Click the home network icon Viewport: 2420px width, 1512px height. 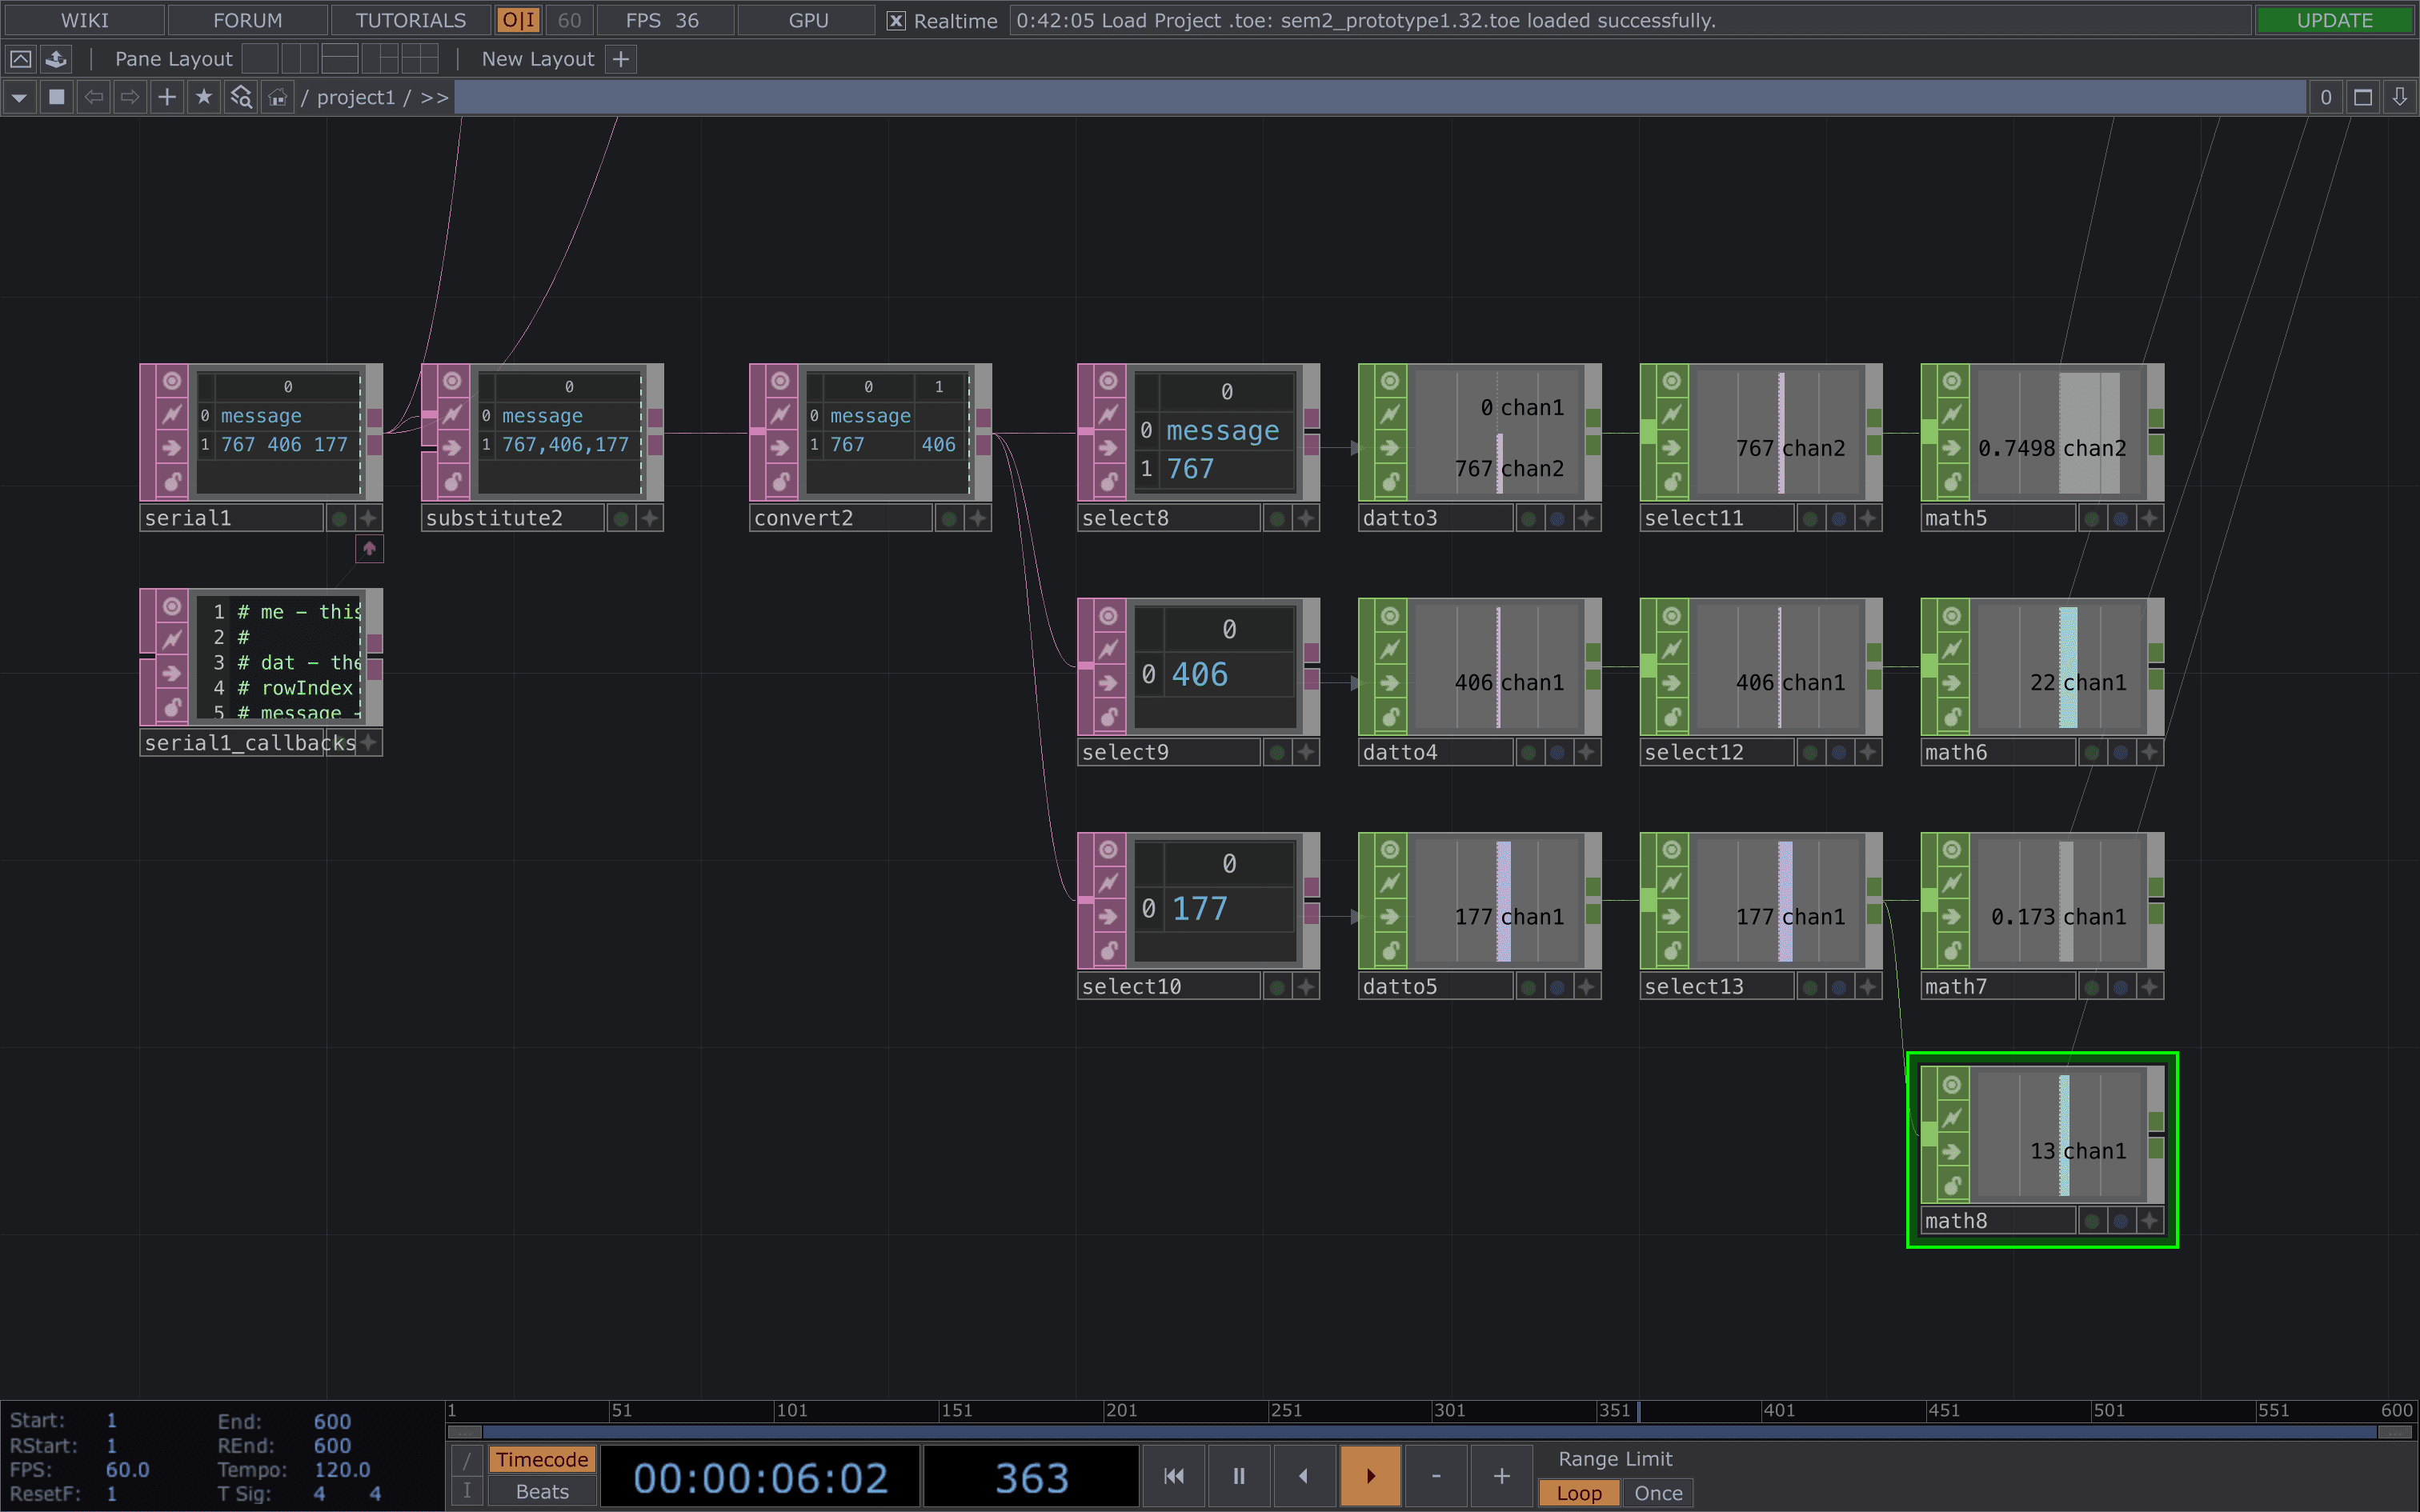(x=278, y=97)
